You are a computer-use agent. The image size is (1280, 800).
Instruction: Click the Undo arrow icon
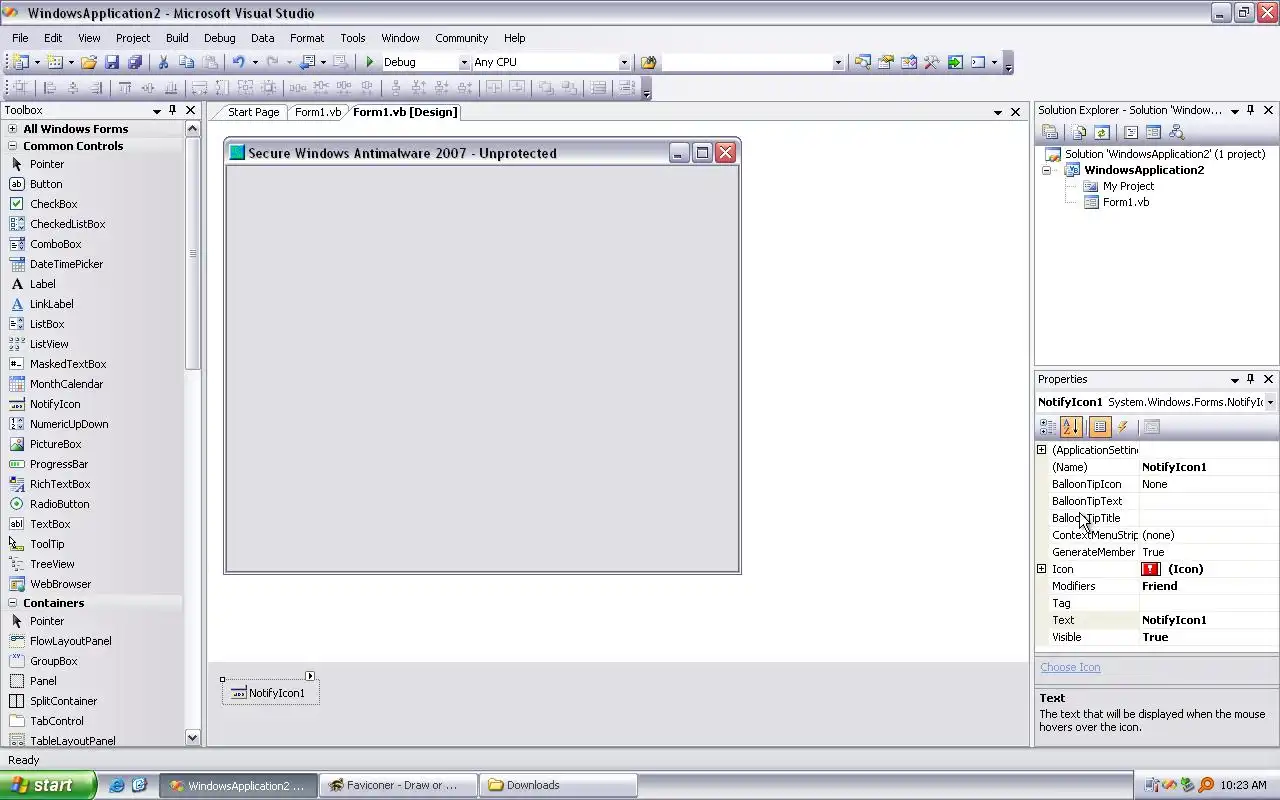(x=238, y=62)
